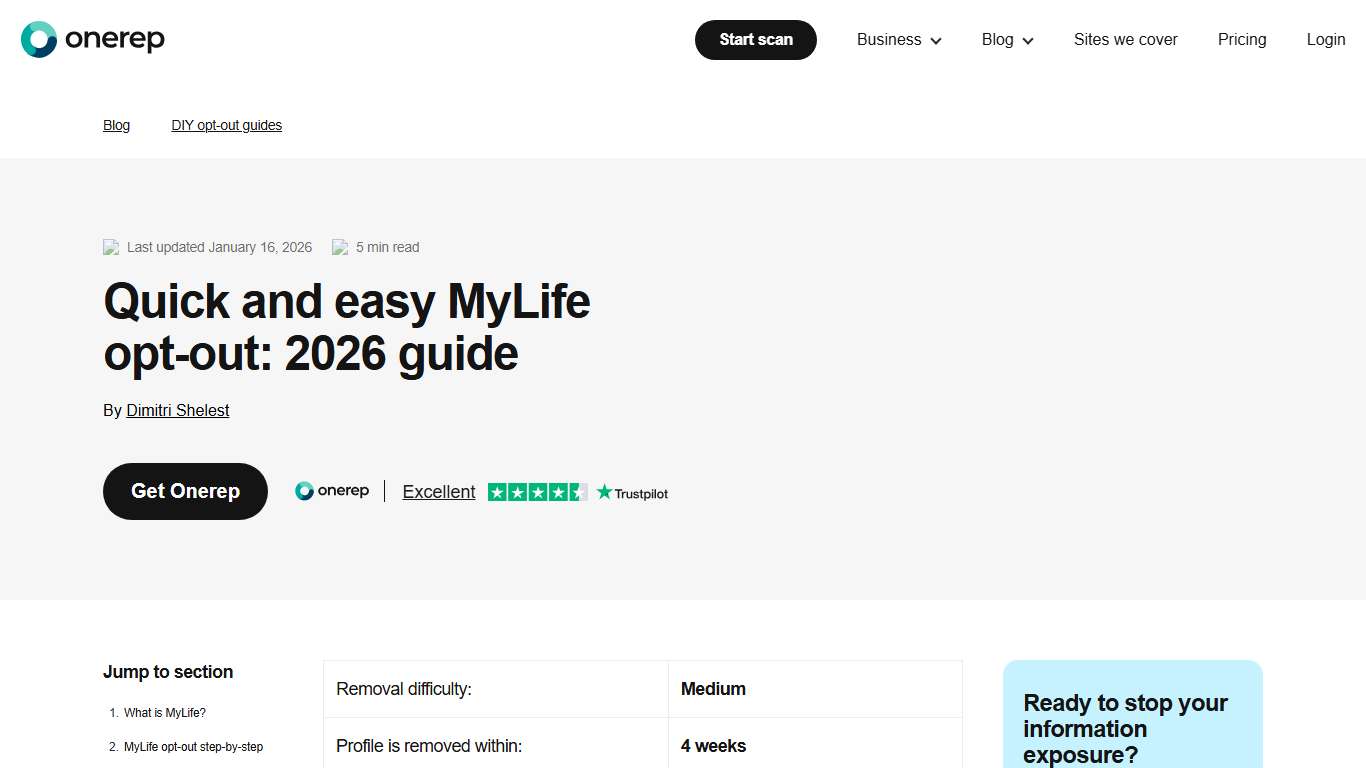1366x768 pixels.
Task: Click the green star rating graphic
Action: click(536, 491)
